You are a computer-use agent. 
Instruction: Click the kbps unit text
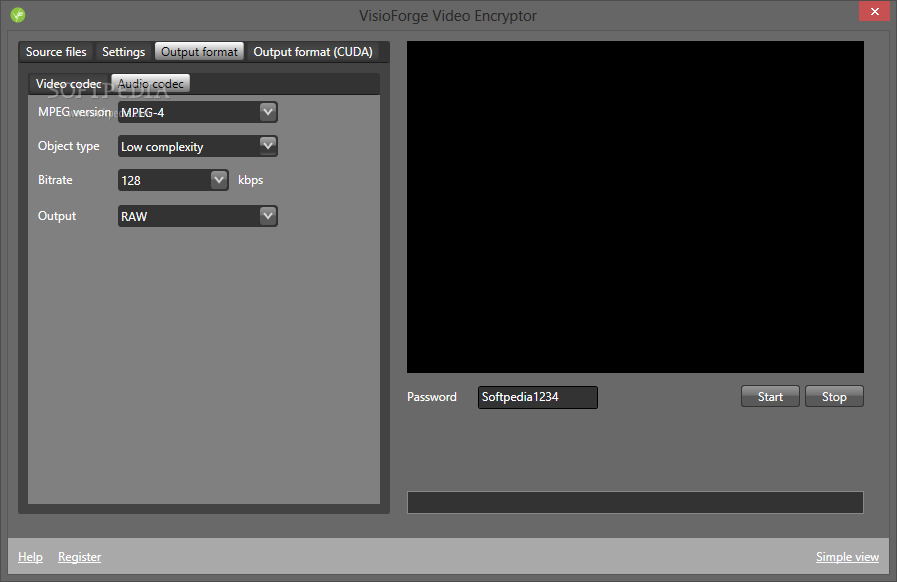(251, 180)
